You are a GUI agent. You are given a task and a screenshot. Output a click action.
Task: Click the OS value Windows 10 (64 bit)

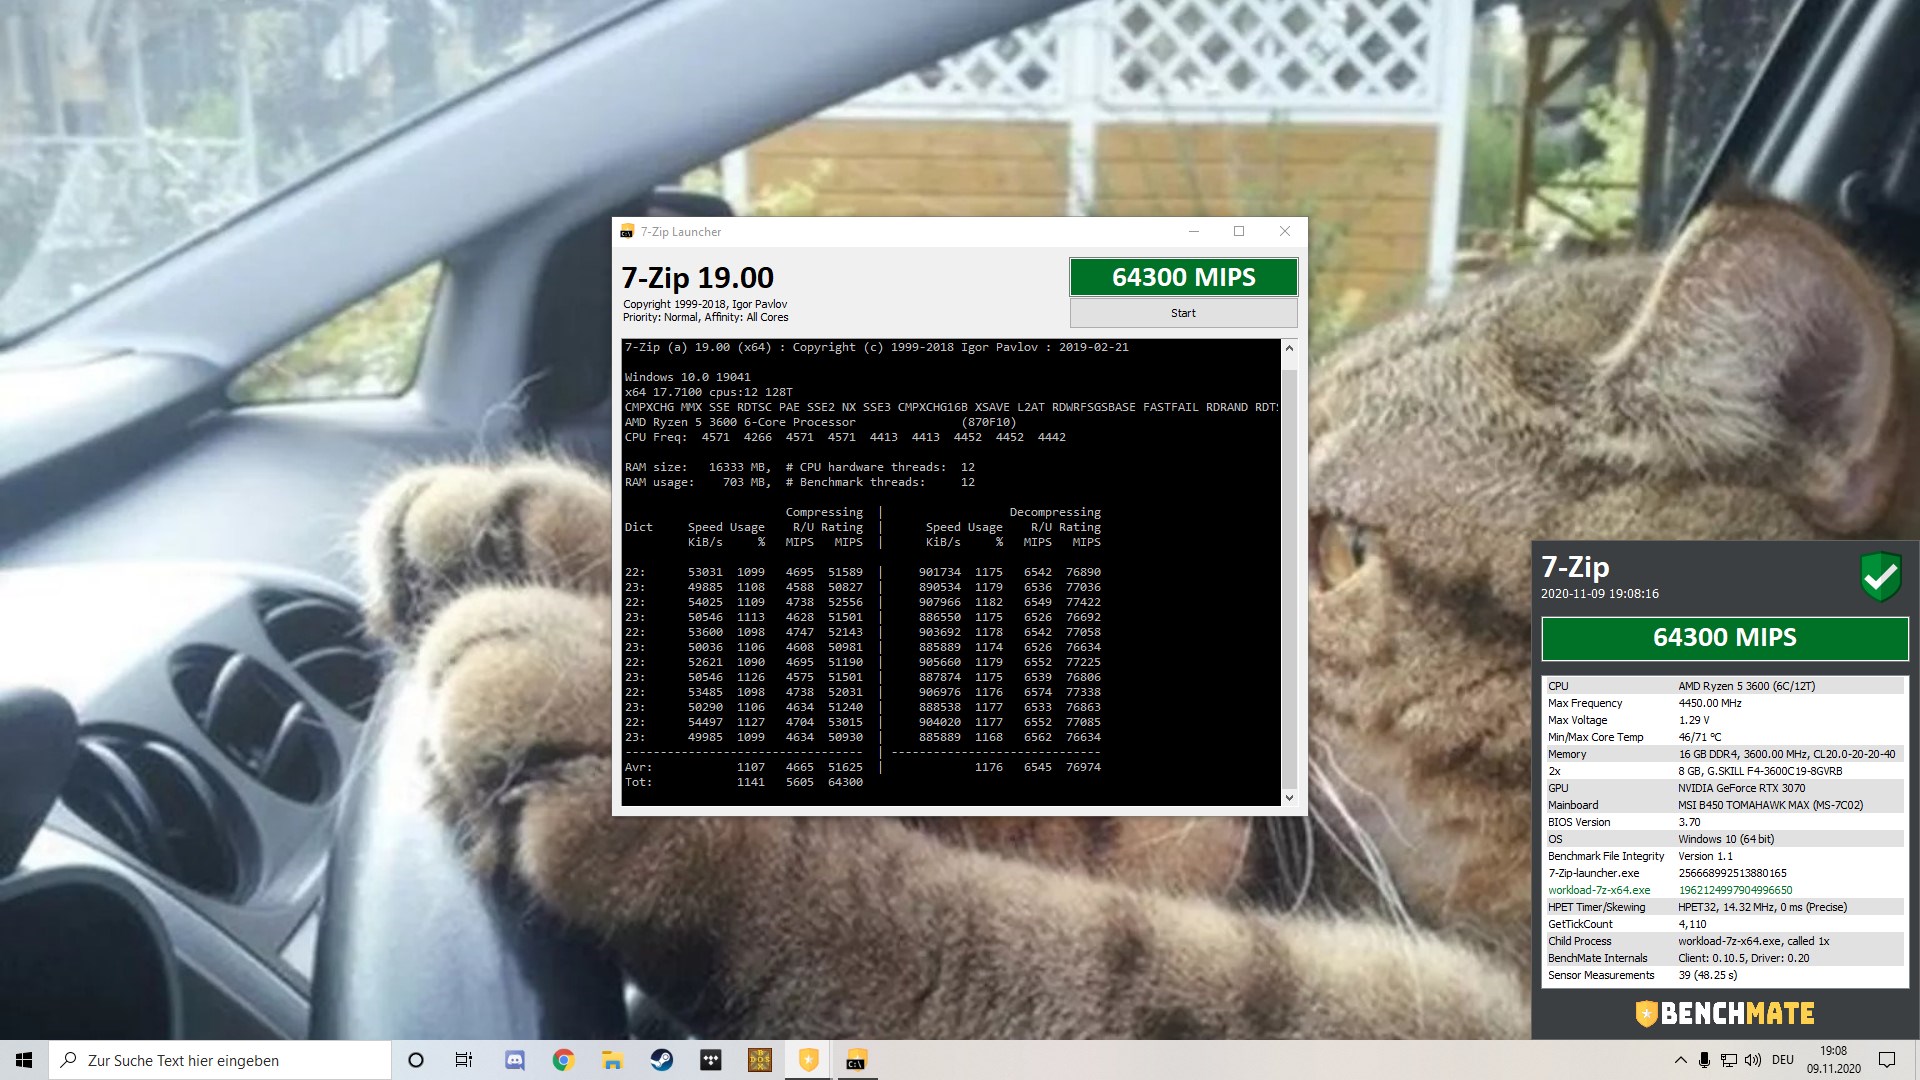pyautogui.click(x=1726, y=839)
